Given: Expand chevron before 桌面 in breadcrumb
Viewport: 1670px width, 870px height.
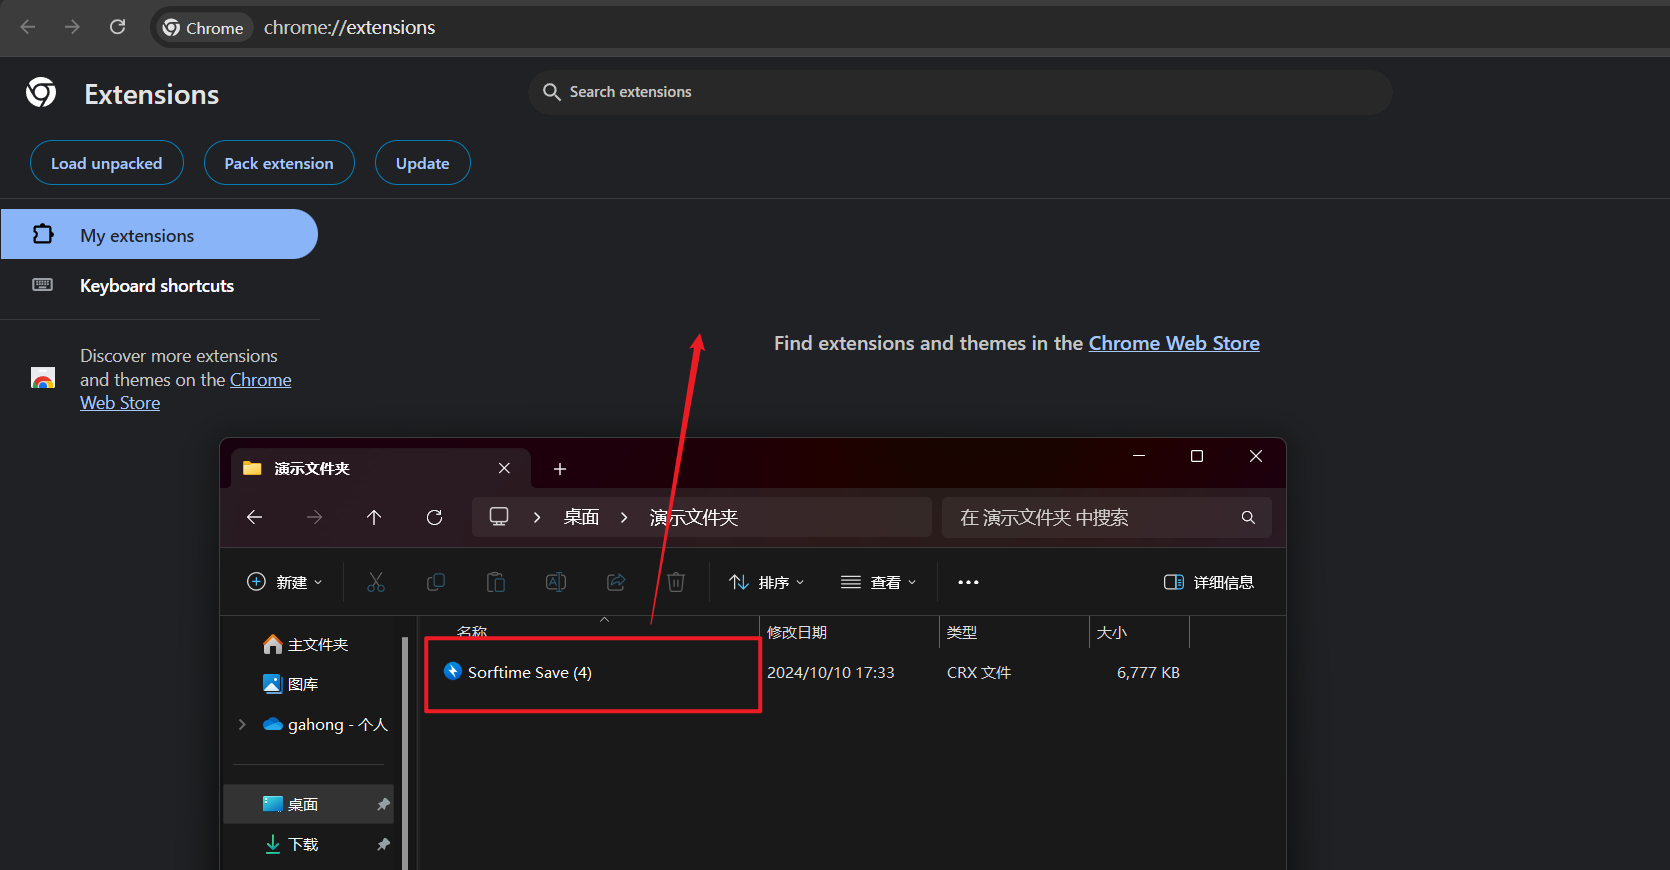Looking at the screenshot, I should 537,517.
